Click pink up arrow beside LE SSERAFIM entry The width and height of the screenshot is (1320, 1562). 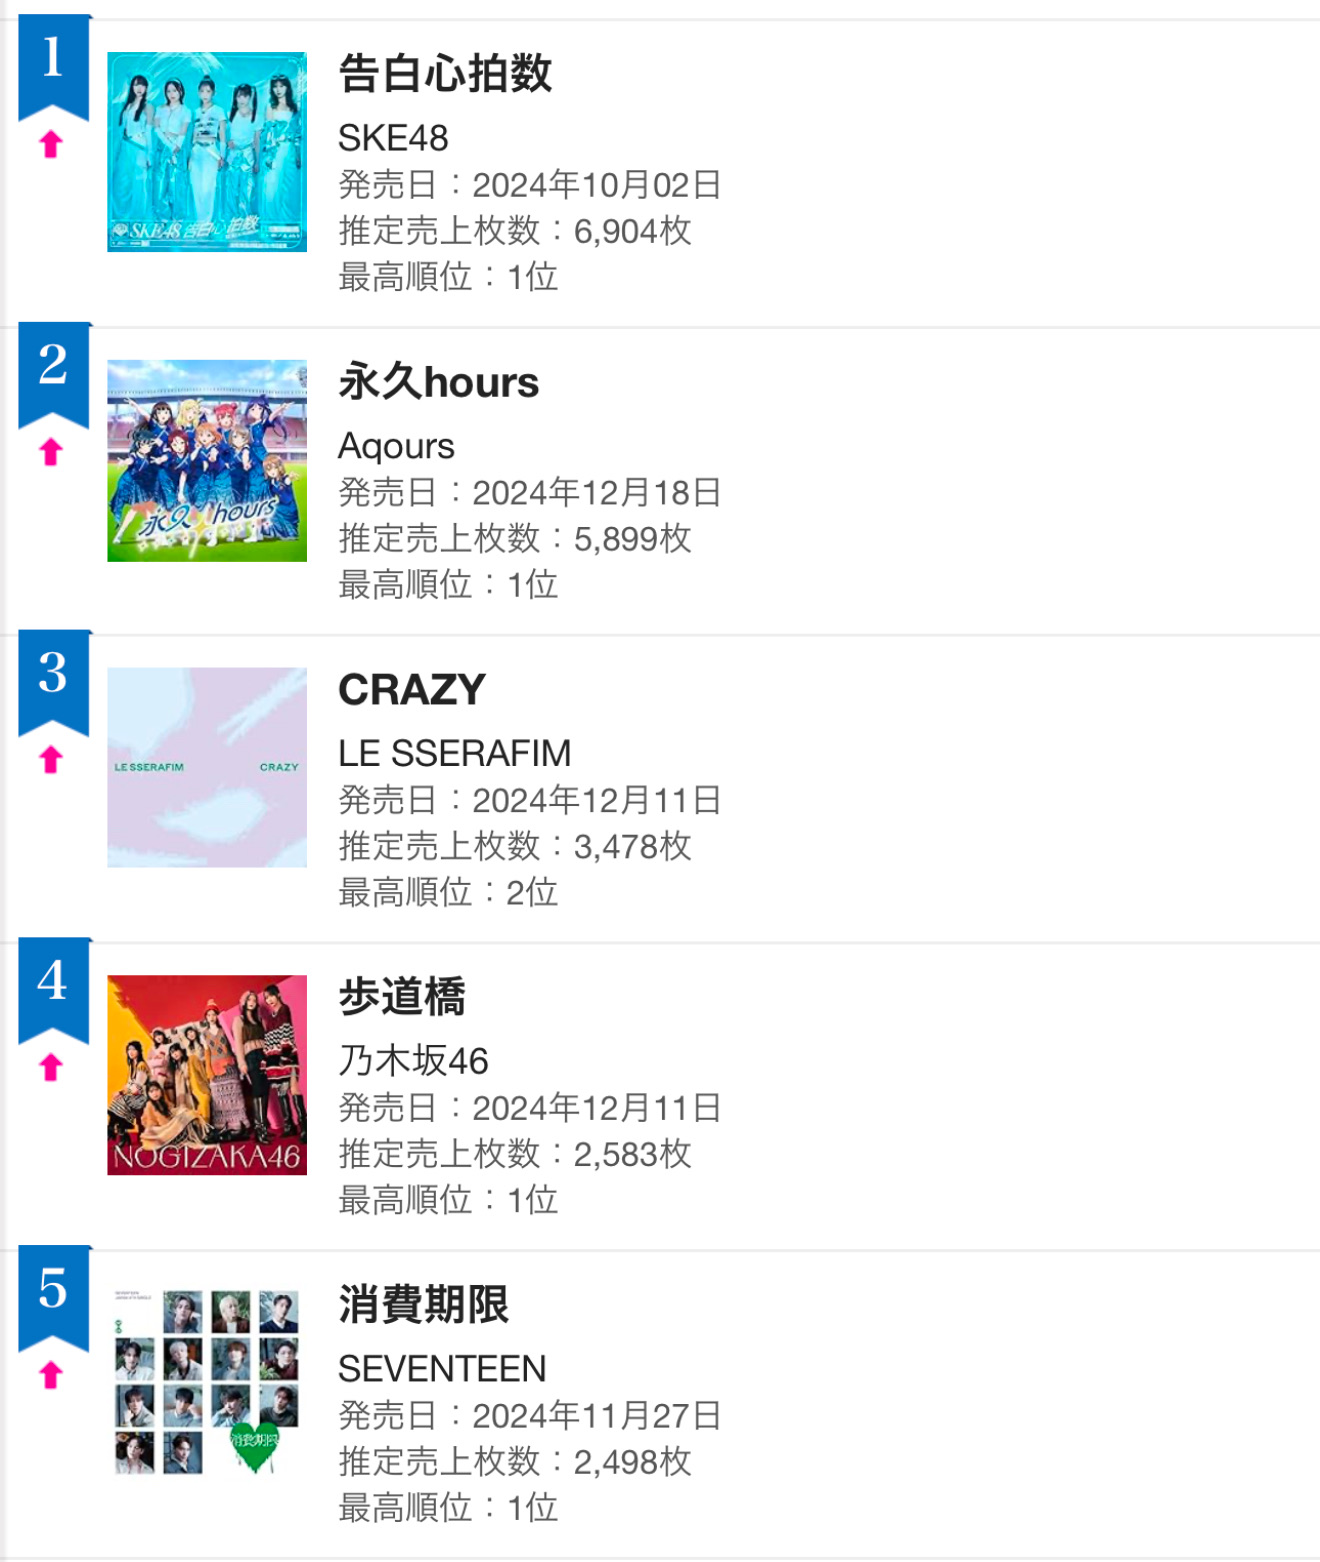tap(51, 761)
